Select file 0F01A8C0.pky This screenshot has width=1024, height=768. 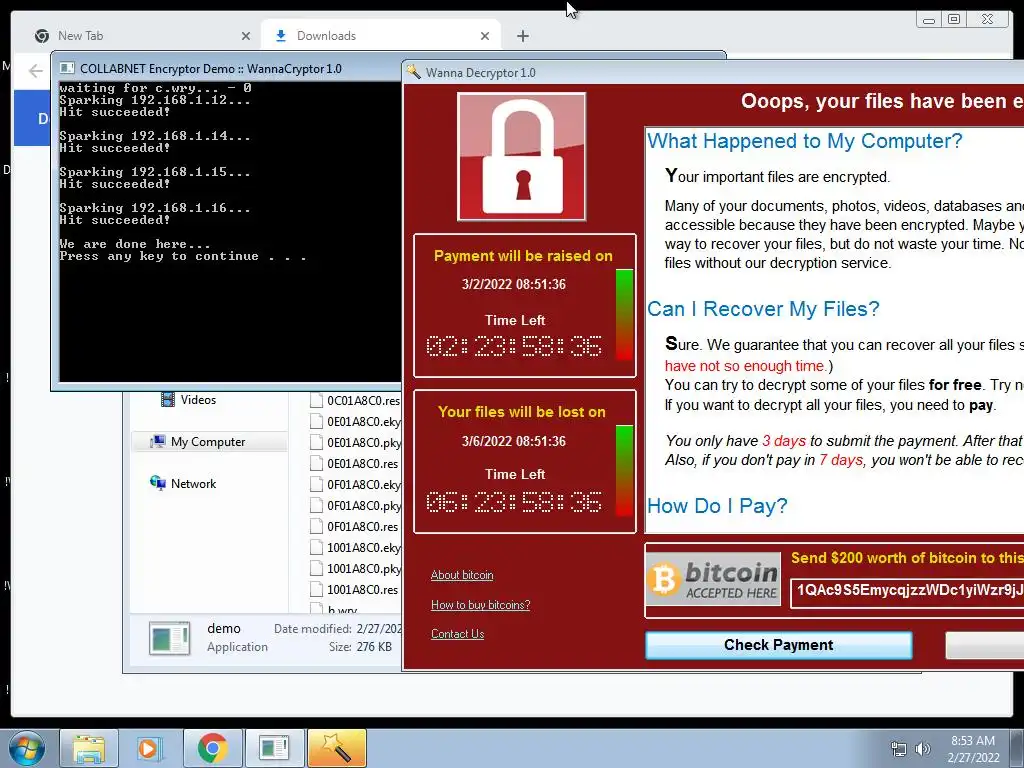(x=356, y=505)
